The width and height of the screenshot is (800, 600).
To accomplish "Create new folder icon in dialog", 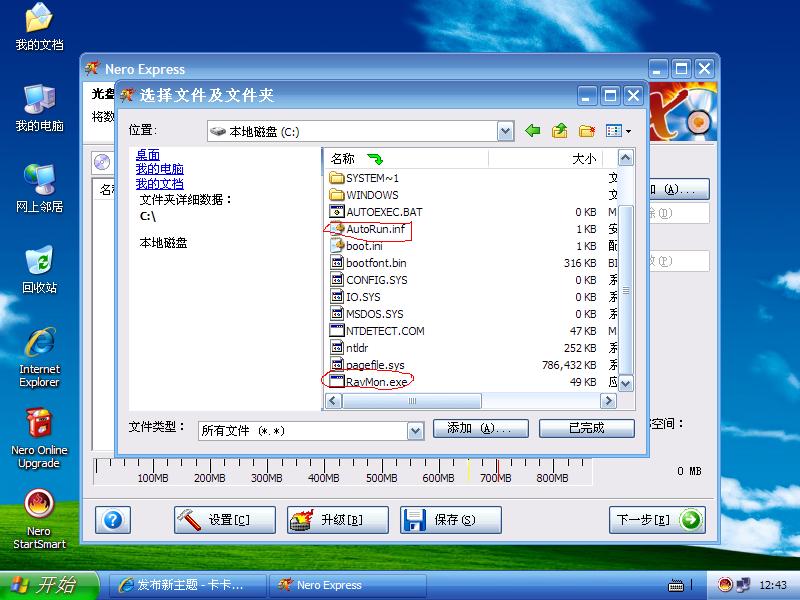I will (x=587, y=131).
